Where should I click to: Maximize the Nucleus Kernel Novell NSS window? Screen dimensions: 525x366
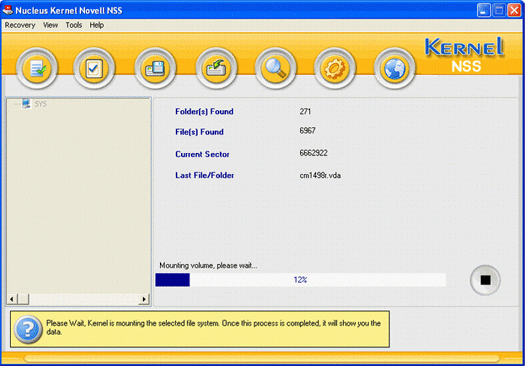coord(499,10)
